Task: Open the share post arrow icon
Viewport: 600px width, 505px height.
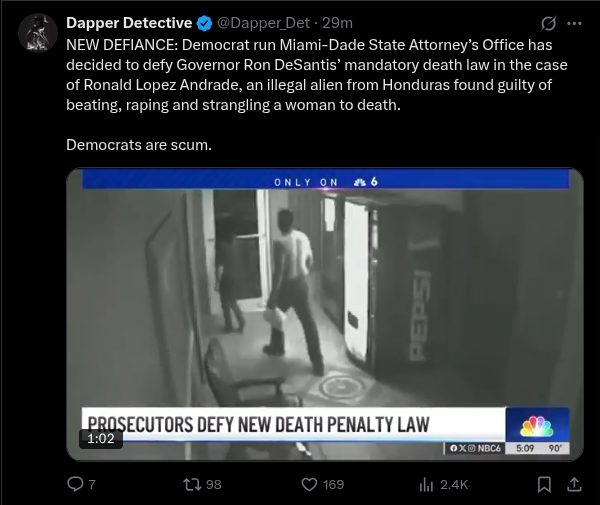Action: click(x=574, y=485)
